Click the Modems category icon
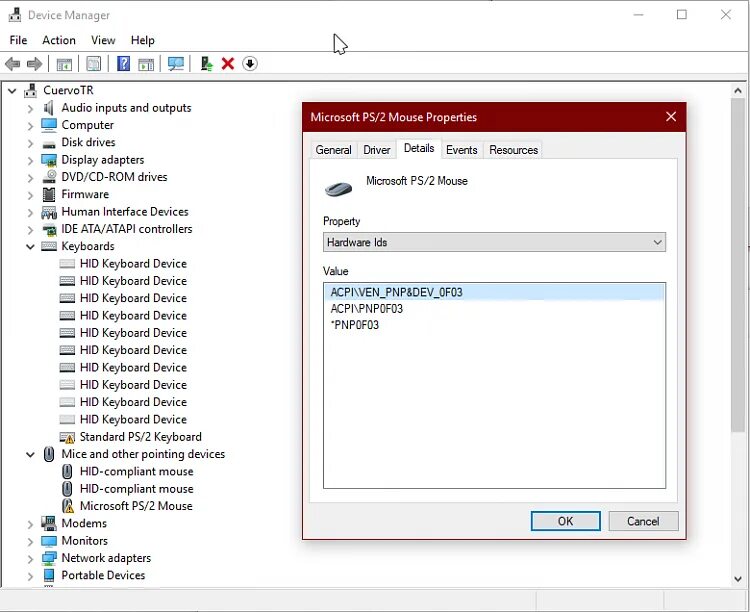Viewport: 750px width, 612px height. coord(49,523)
